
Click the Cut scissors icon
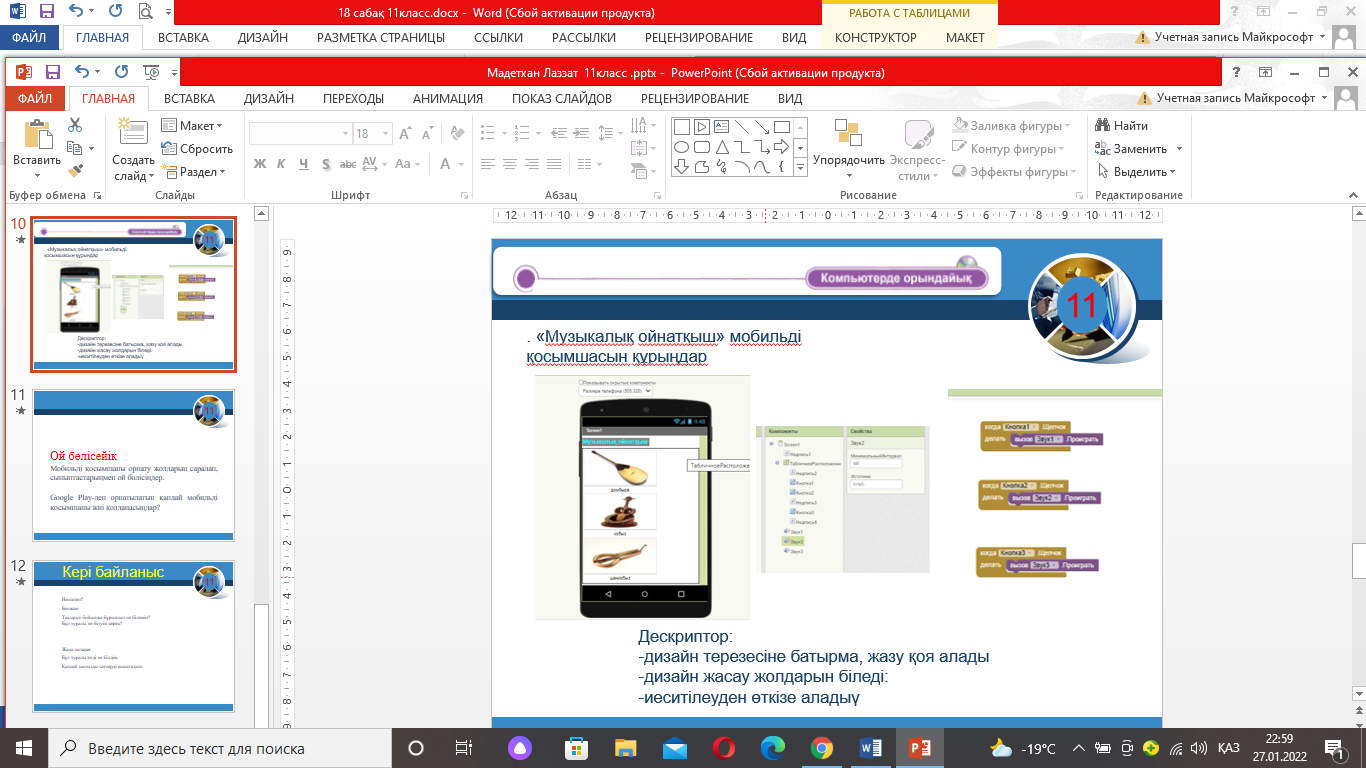coord(75,126)
